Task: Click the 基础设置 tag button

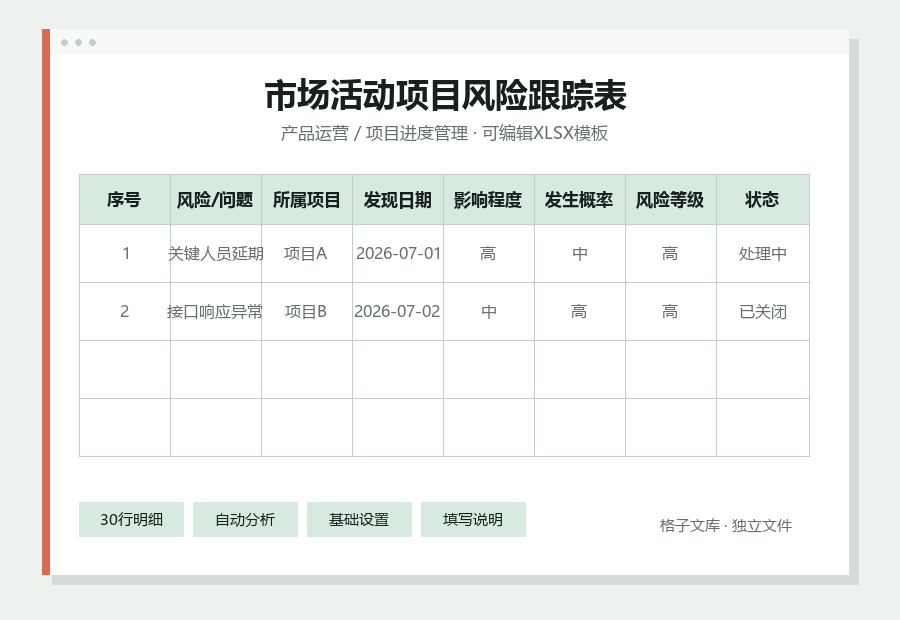Action: click(x=359, y=520)
